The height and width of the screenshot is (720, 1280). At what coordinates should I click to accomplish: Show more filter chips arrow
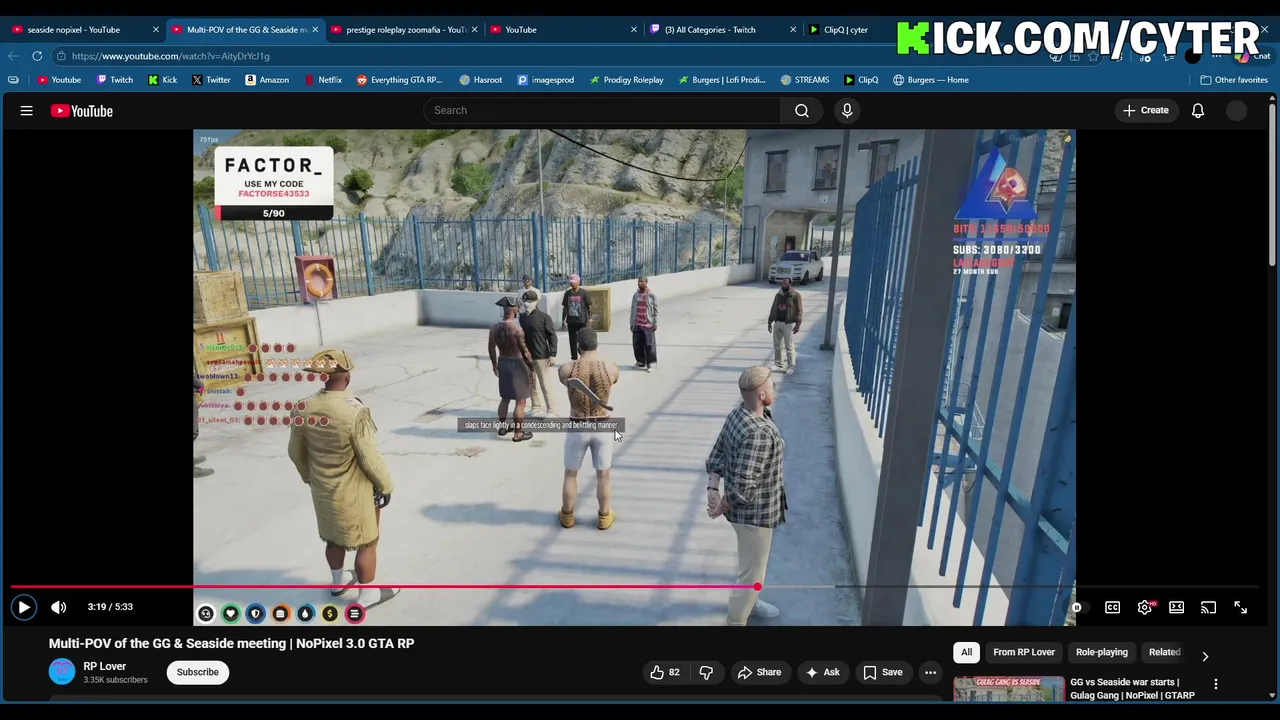(1205, 656)
